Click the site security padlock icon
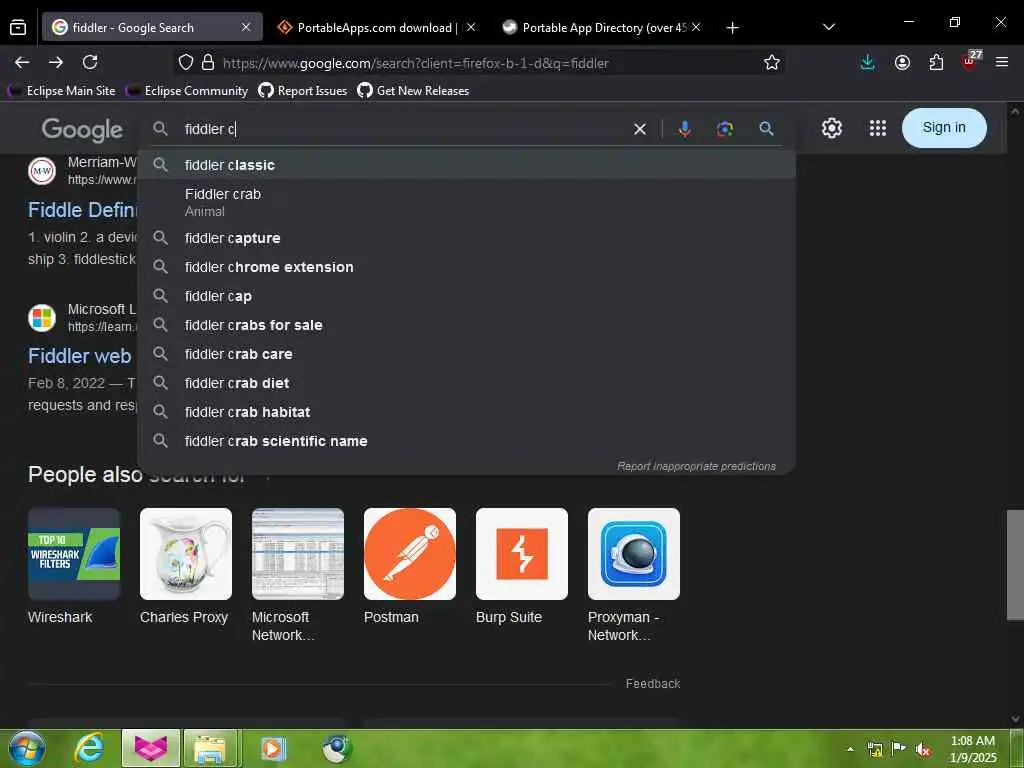 208,63
